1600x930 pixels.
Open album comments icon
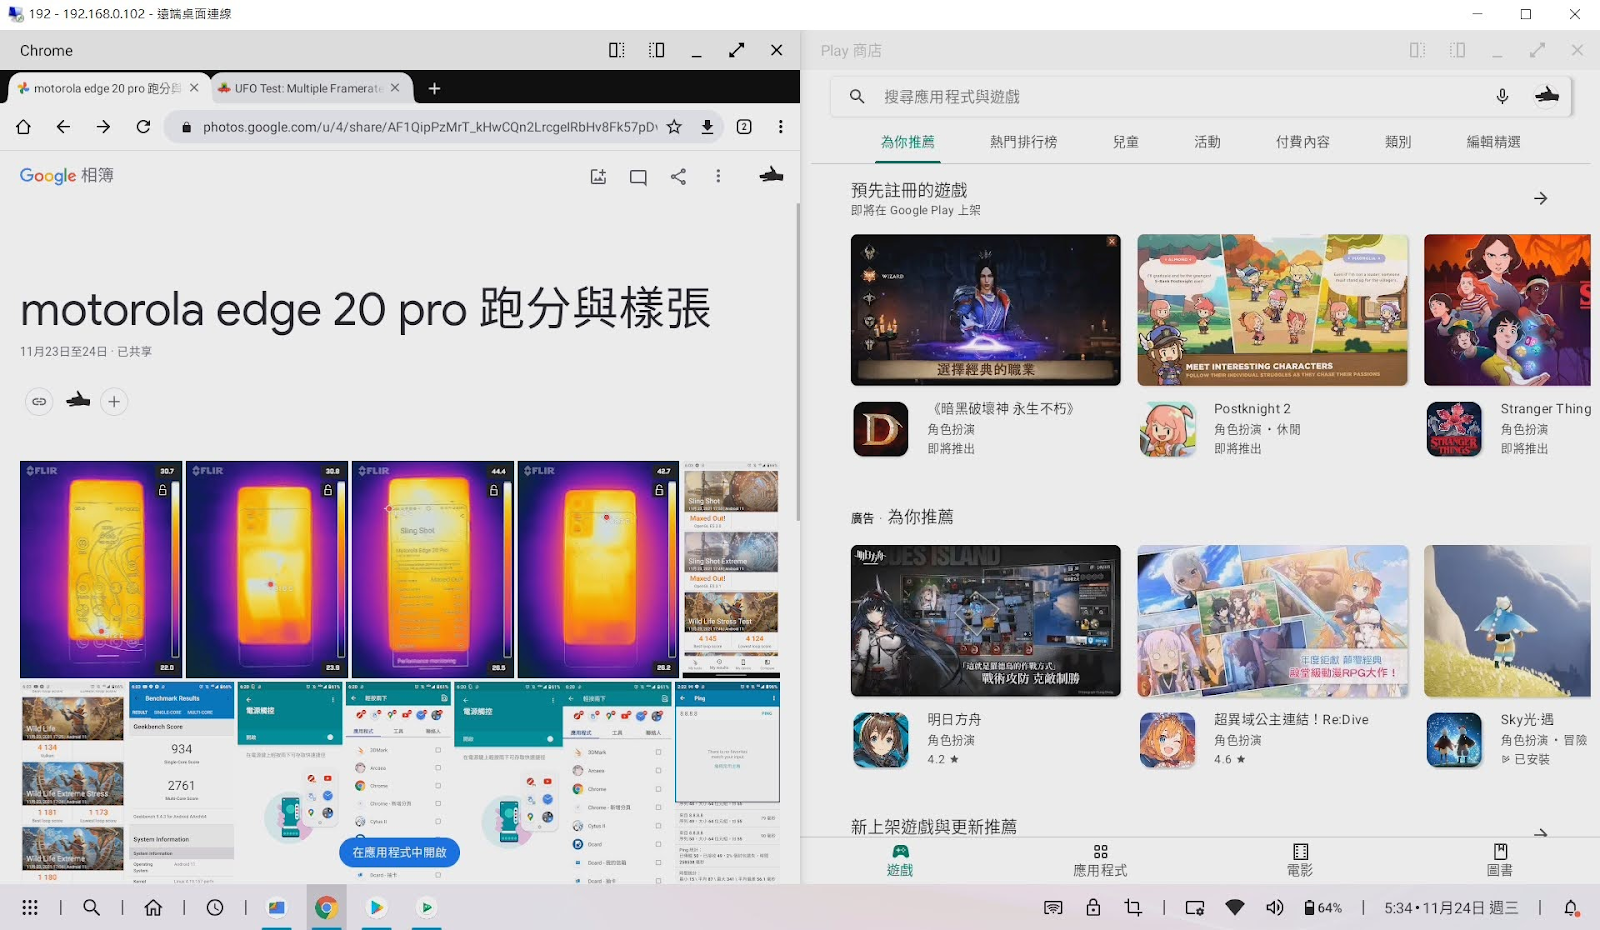coord(638,177)
